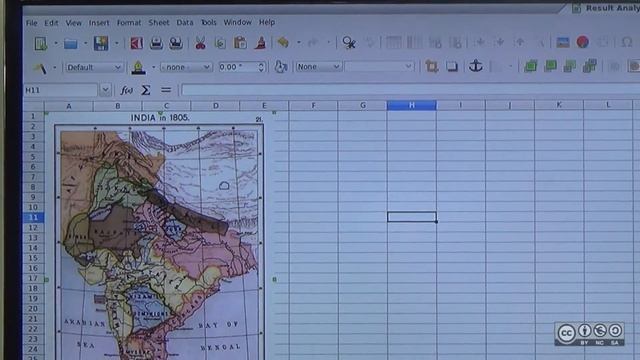Open the Sheet menu
The width and height of the screenshot is (640, 360).
click(x=159, y=22)
